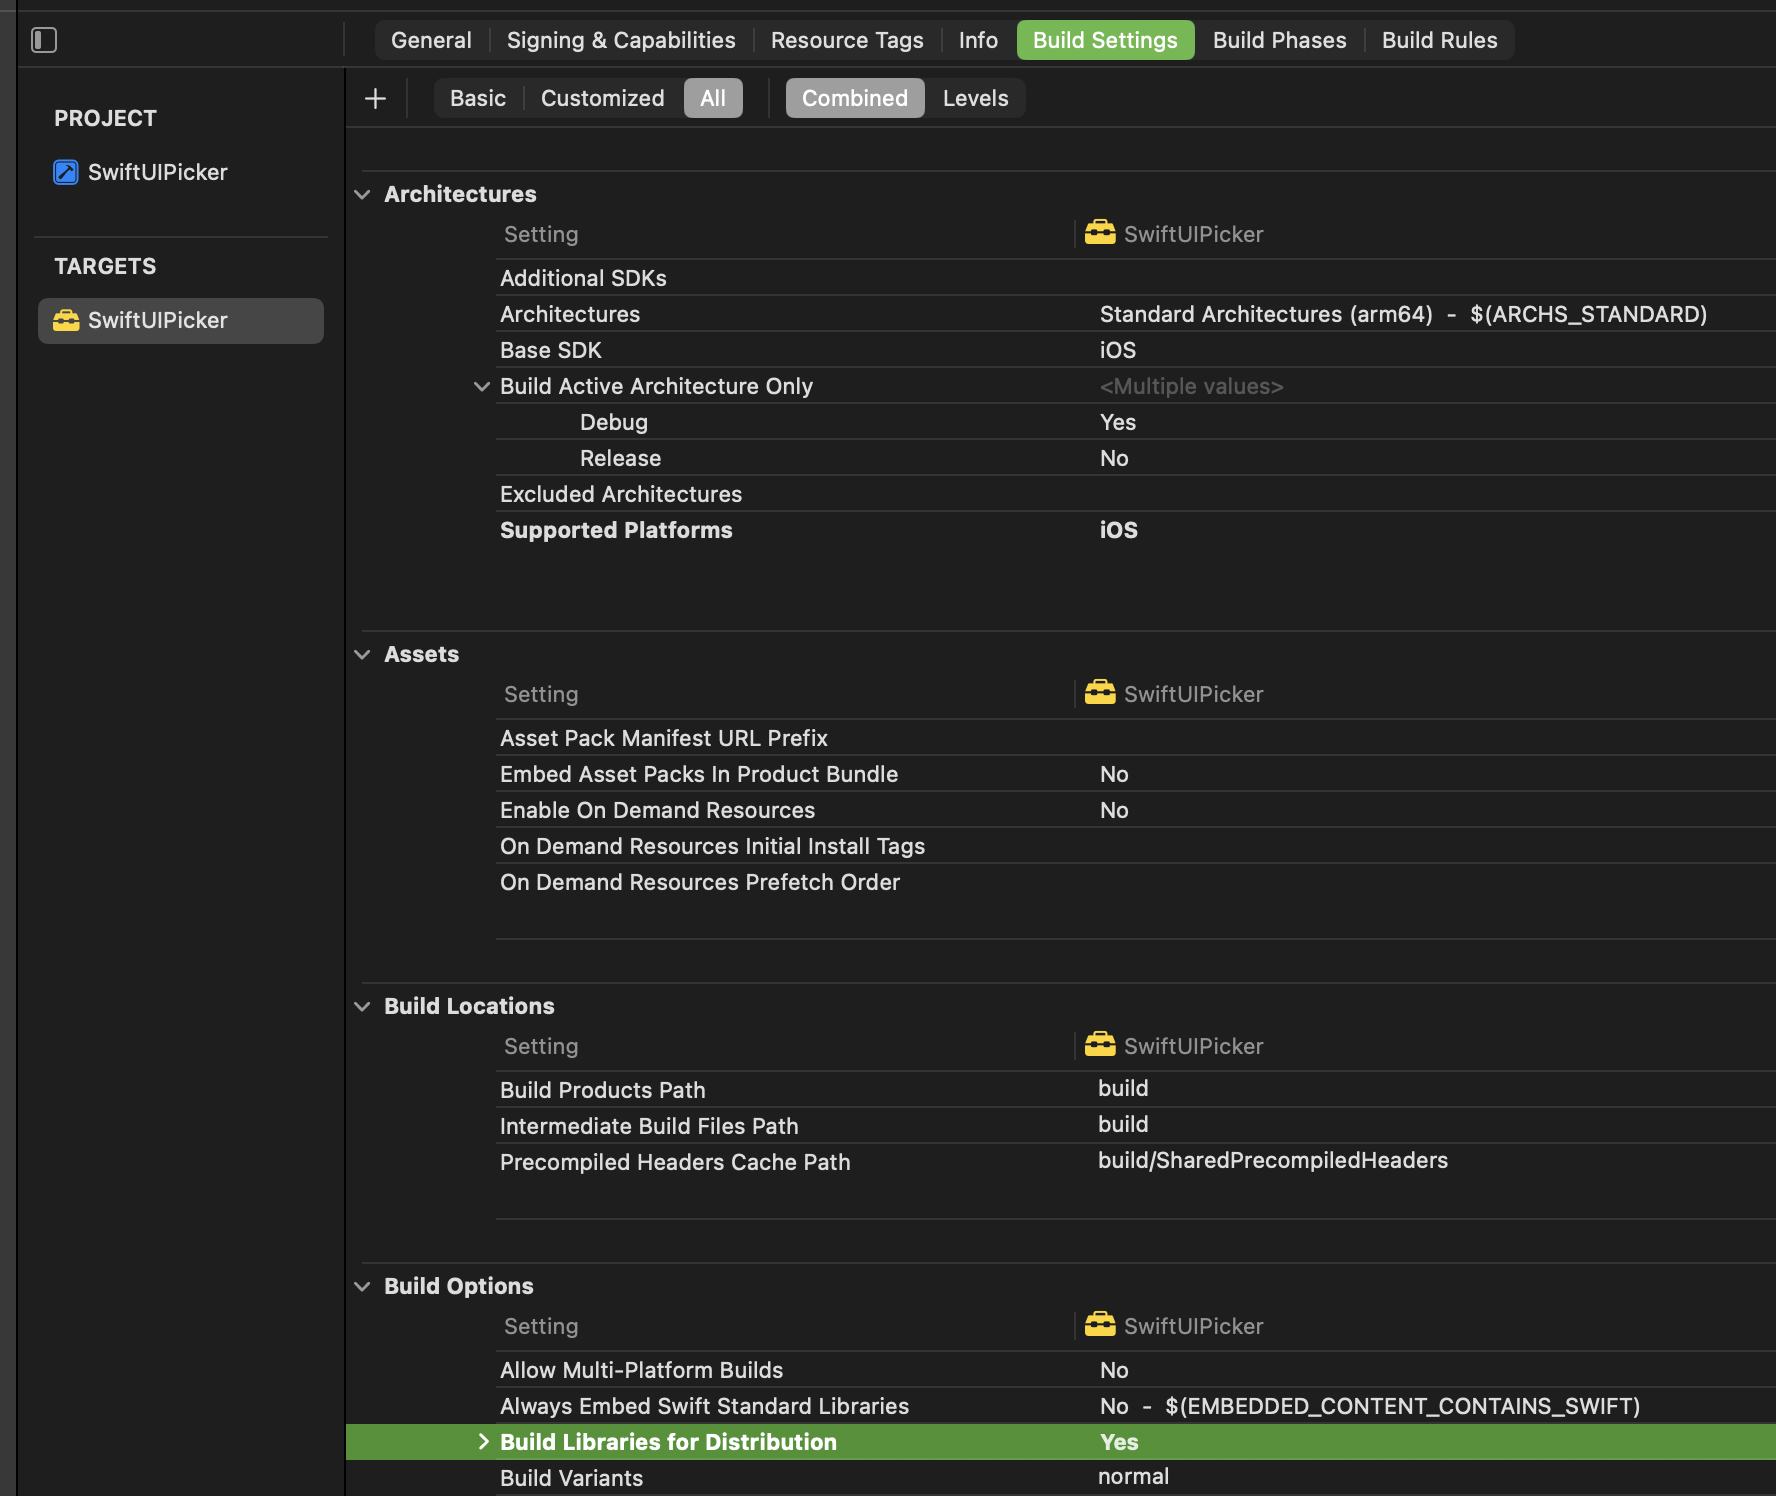Select the Build Variants setting name
The width and height of the screenshot is (1776, 1496).
coord(571,1478)
